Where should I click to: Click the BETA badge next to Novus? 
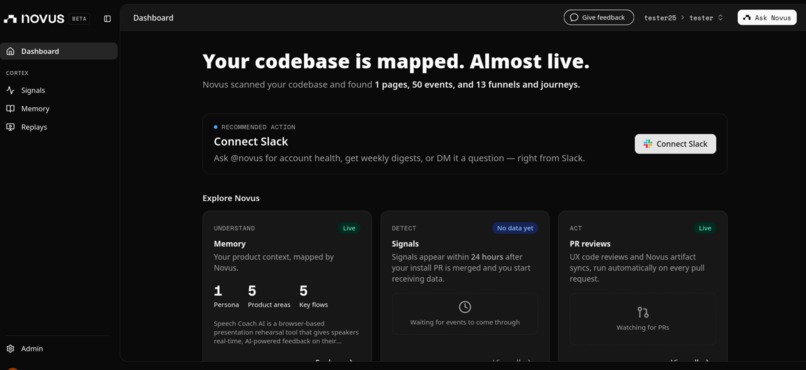click(x=79, y=18)
